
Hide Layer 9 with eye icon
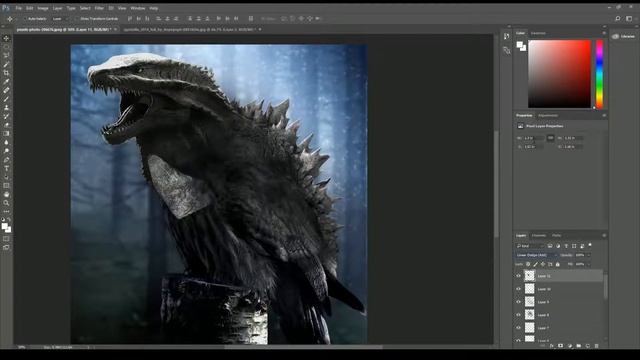click(x=518, y=302)
